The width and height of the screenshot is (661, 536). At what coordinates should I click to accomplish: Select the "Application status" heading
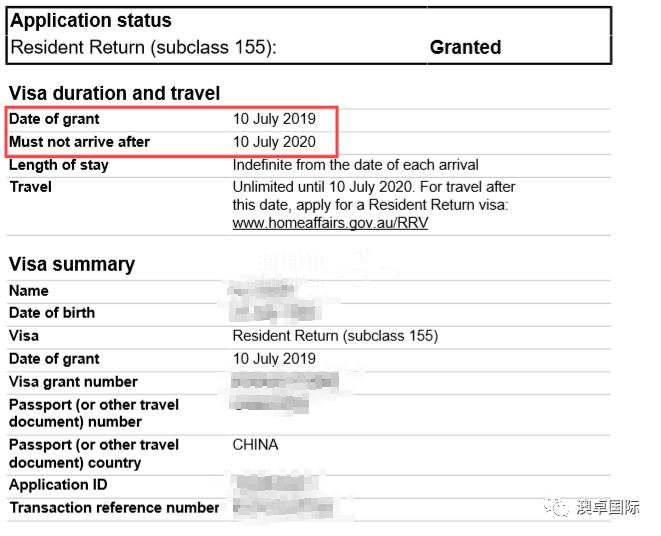(90, 20)
